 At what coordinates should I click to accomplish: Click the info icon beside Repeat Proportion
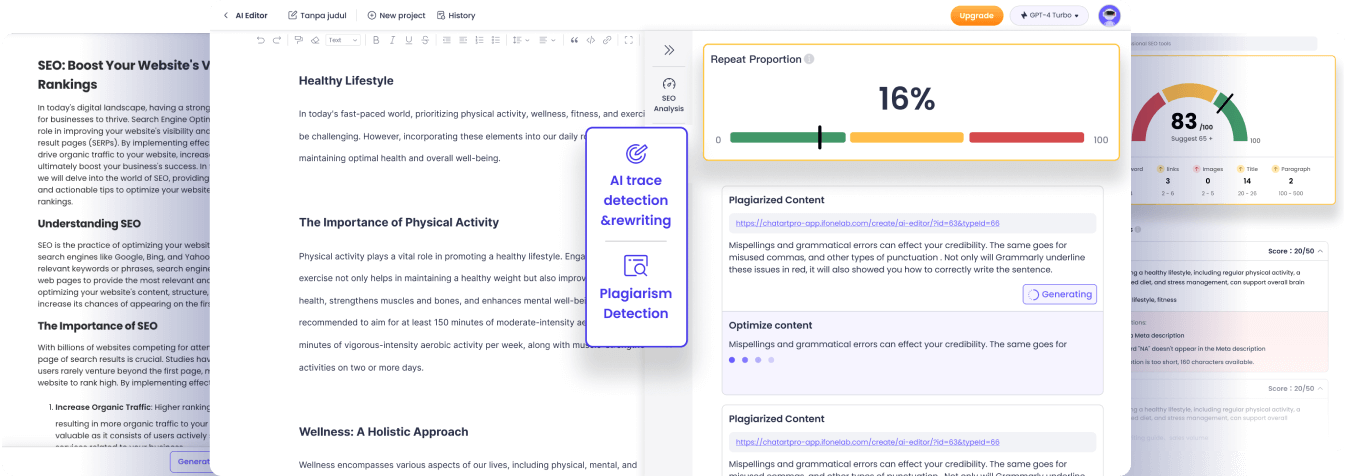click(809, 59)
